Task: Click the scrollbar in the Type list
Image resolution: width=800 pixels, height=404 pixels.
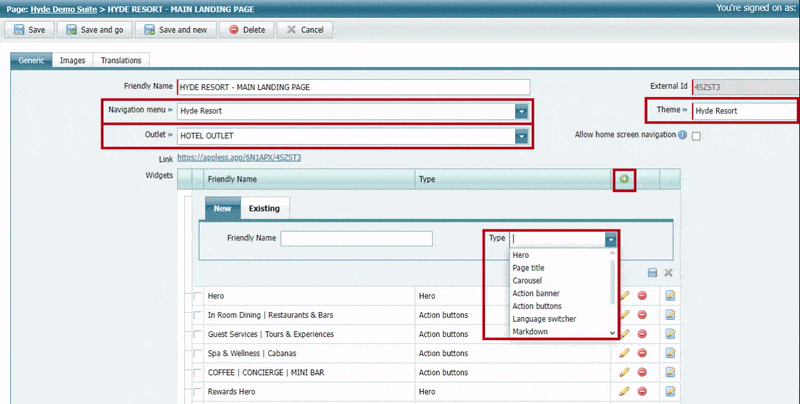Action: [x=612, y=282]
